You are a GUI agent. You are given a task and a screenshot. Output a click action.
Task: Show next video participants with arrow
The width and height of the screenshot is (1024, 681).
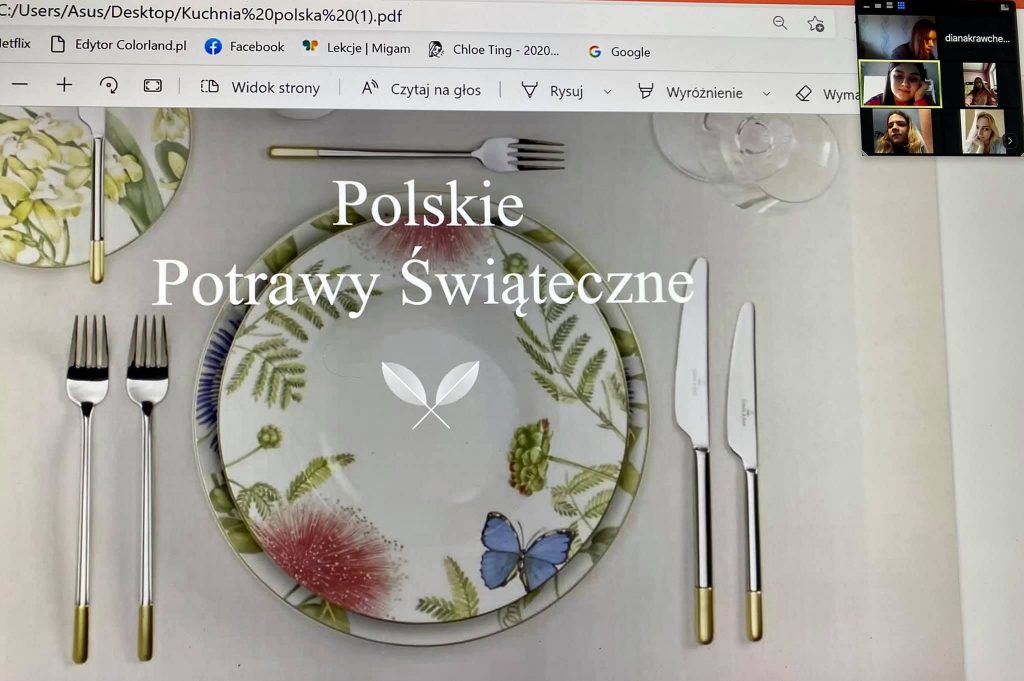pyautogui.click(x=1010, y=140)
